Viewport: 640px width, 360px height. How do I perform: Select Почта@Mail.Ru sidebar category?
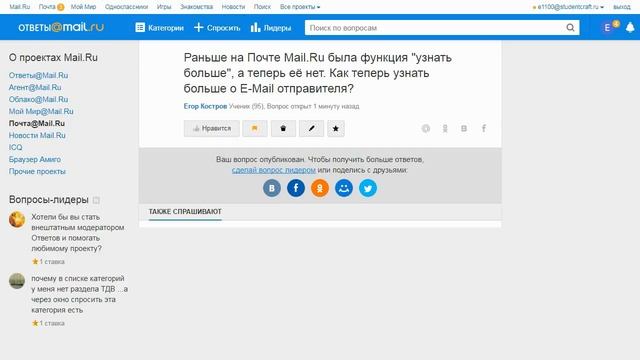(x=37, y=123)
